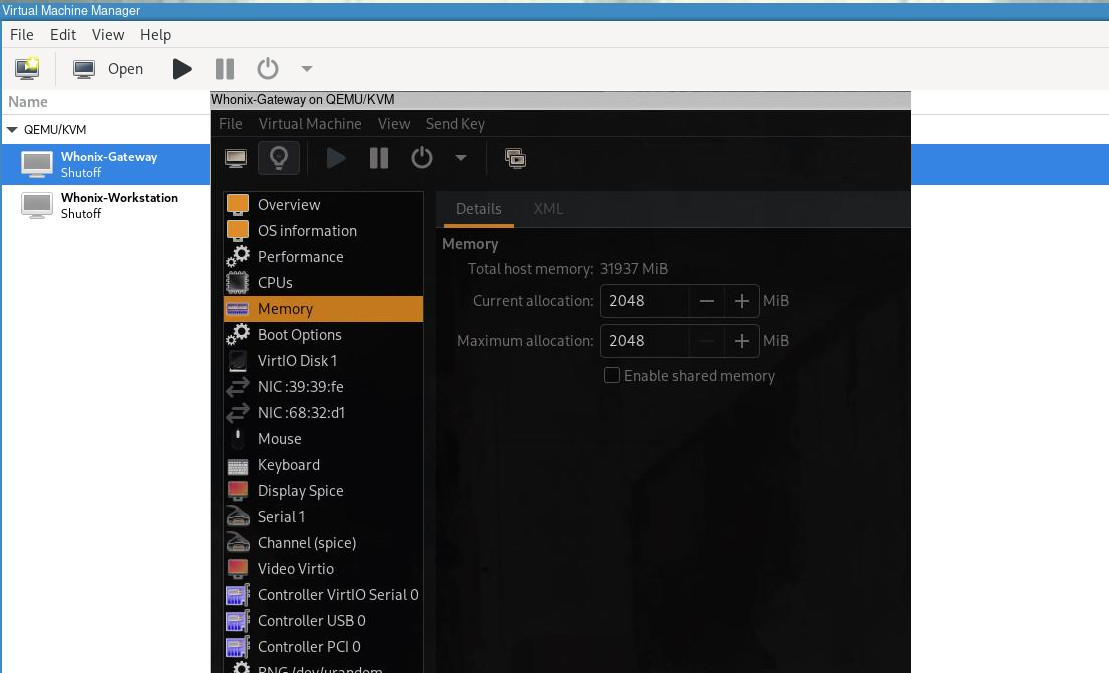Decrease current allocation with minus button
The image size is (1109, 673).
click(x=707, y=301)
